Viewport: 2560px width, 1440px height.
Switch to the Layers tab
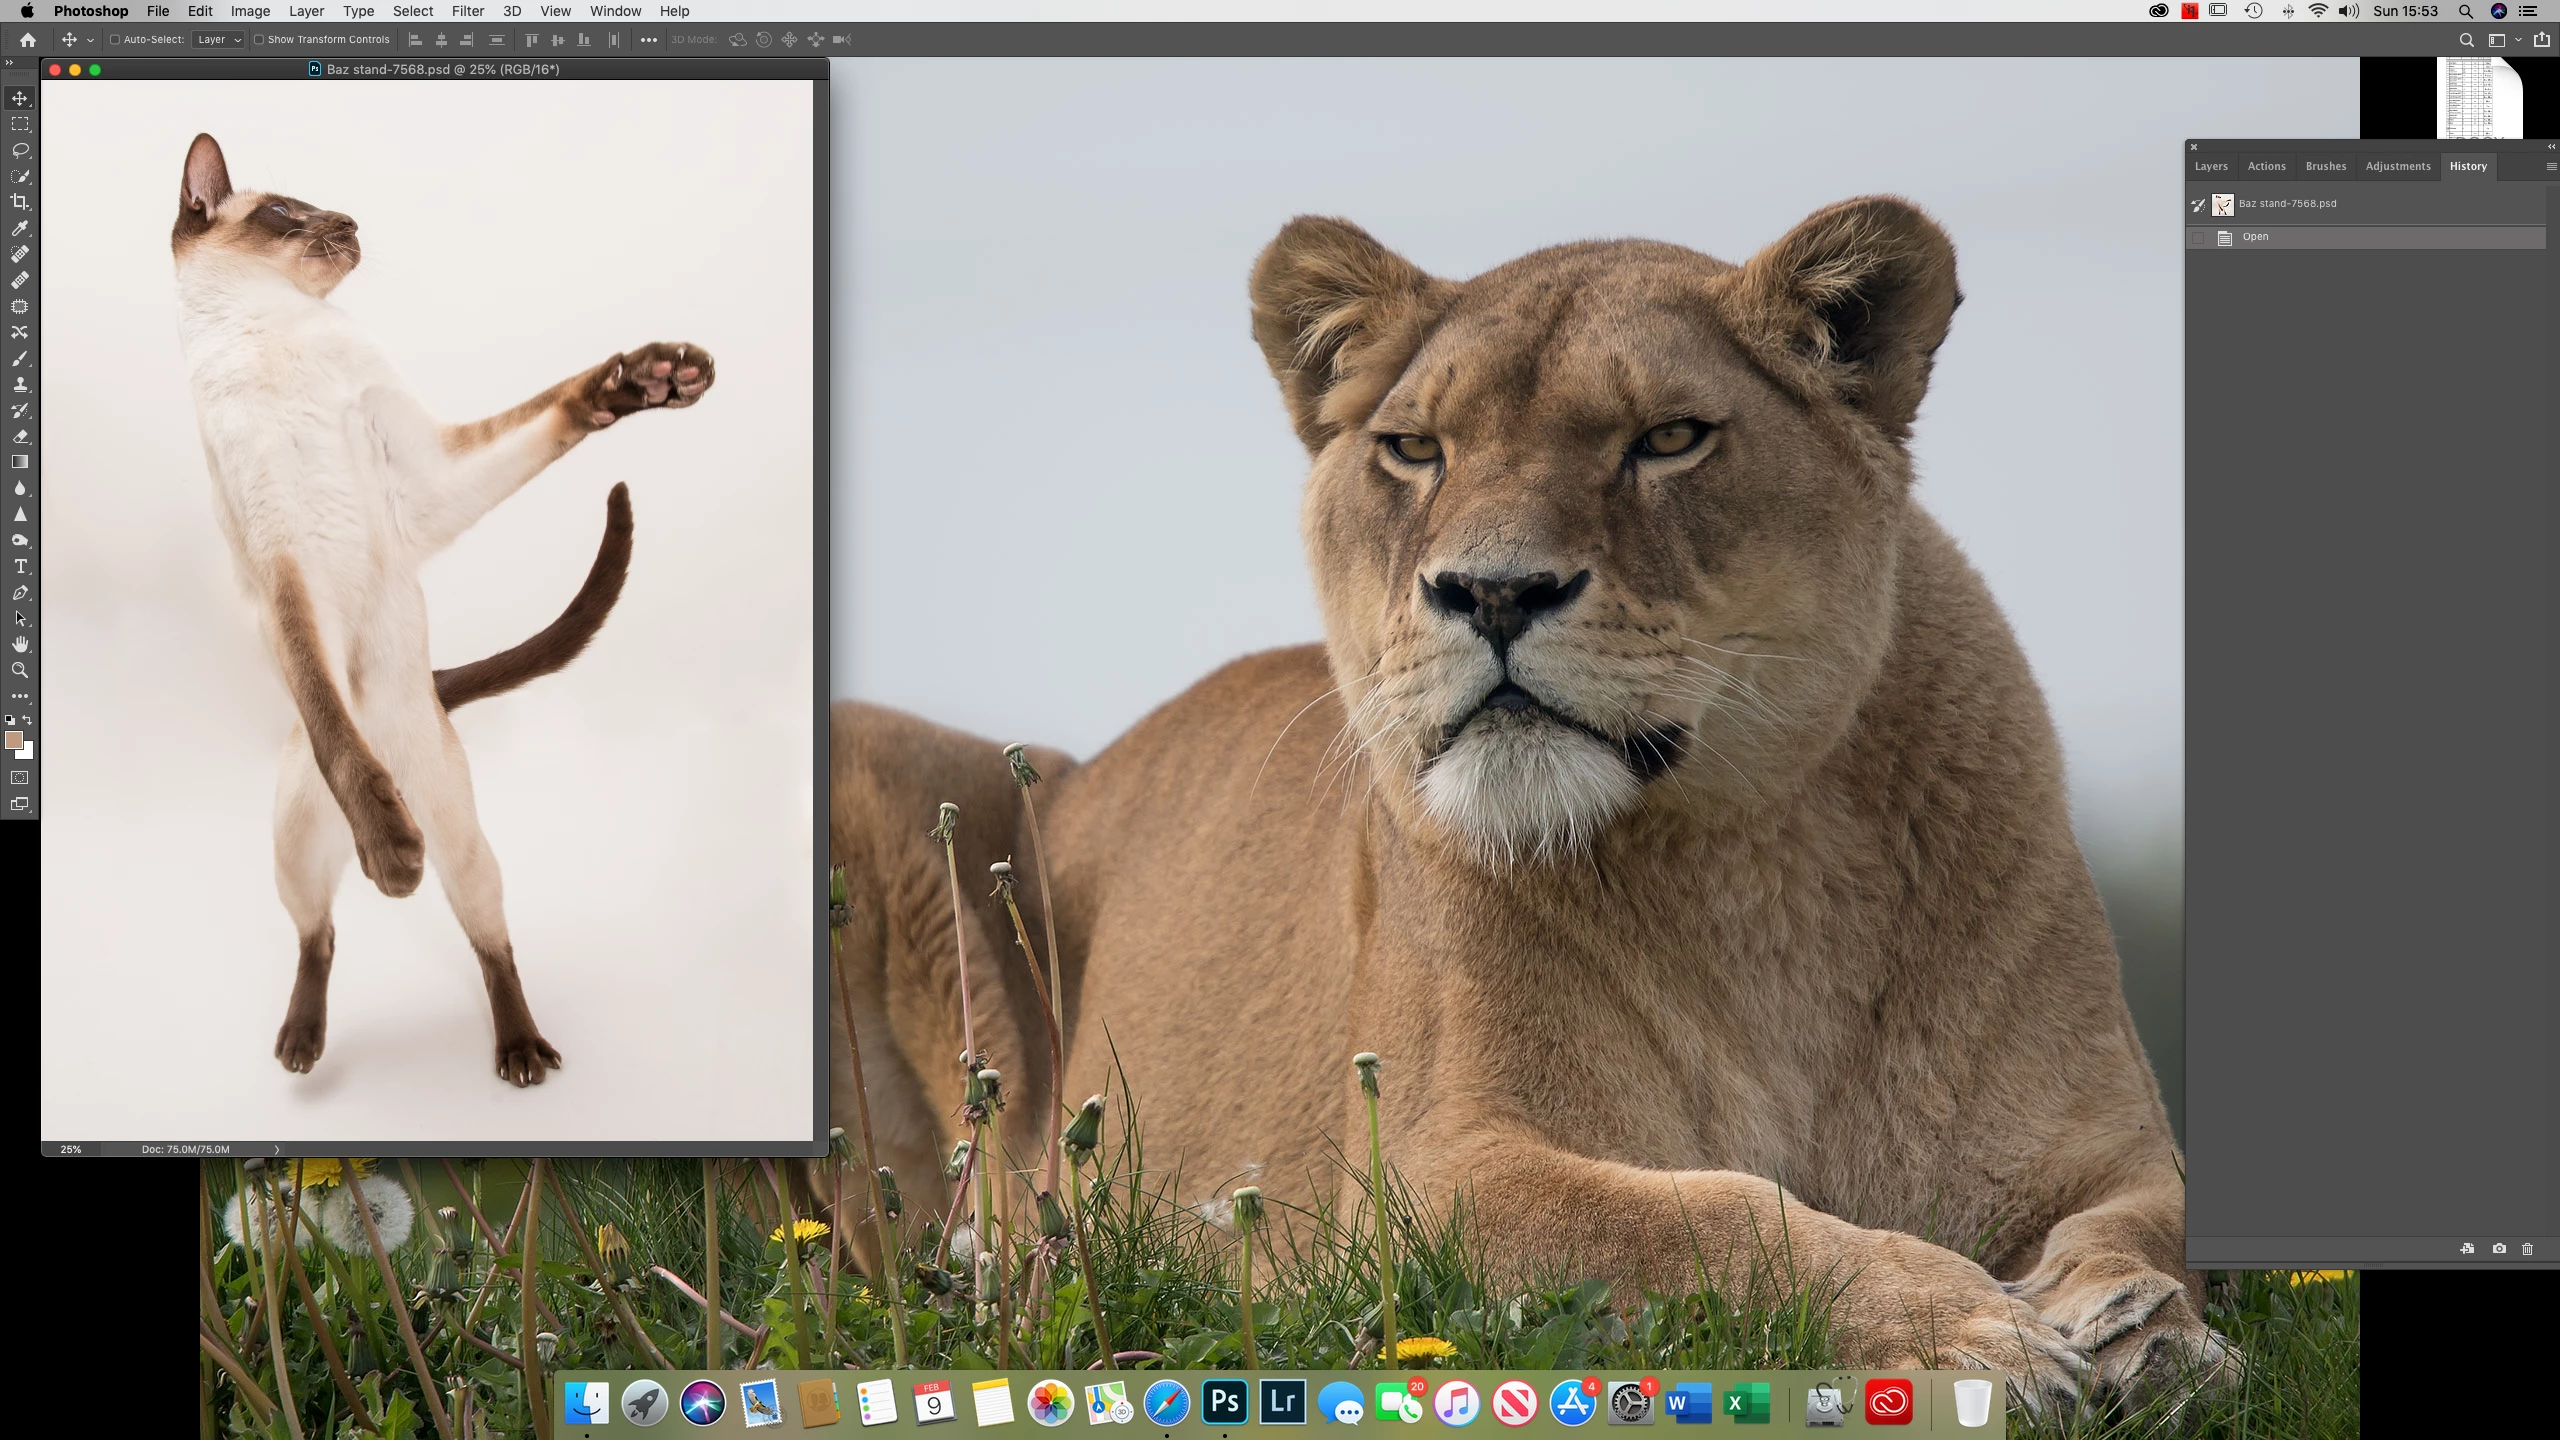click(2210, 167)
